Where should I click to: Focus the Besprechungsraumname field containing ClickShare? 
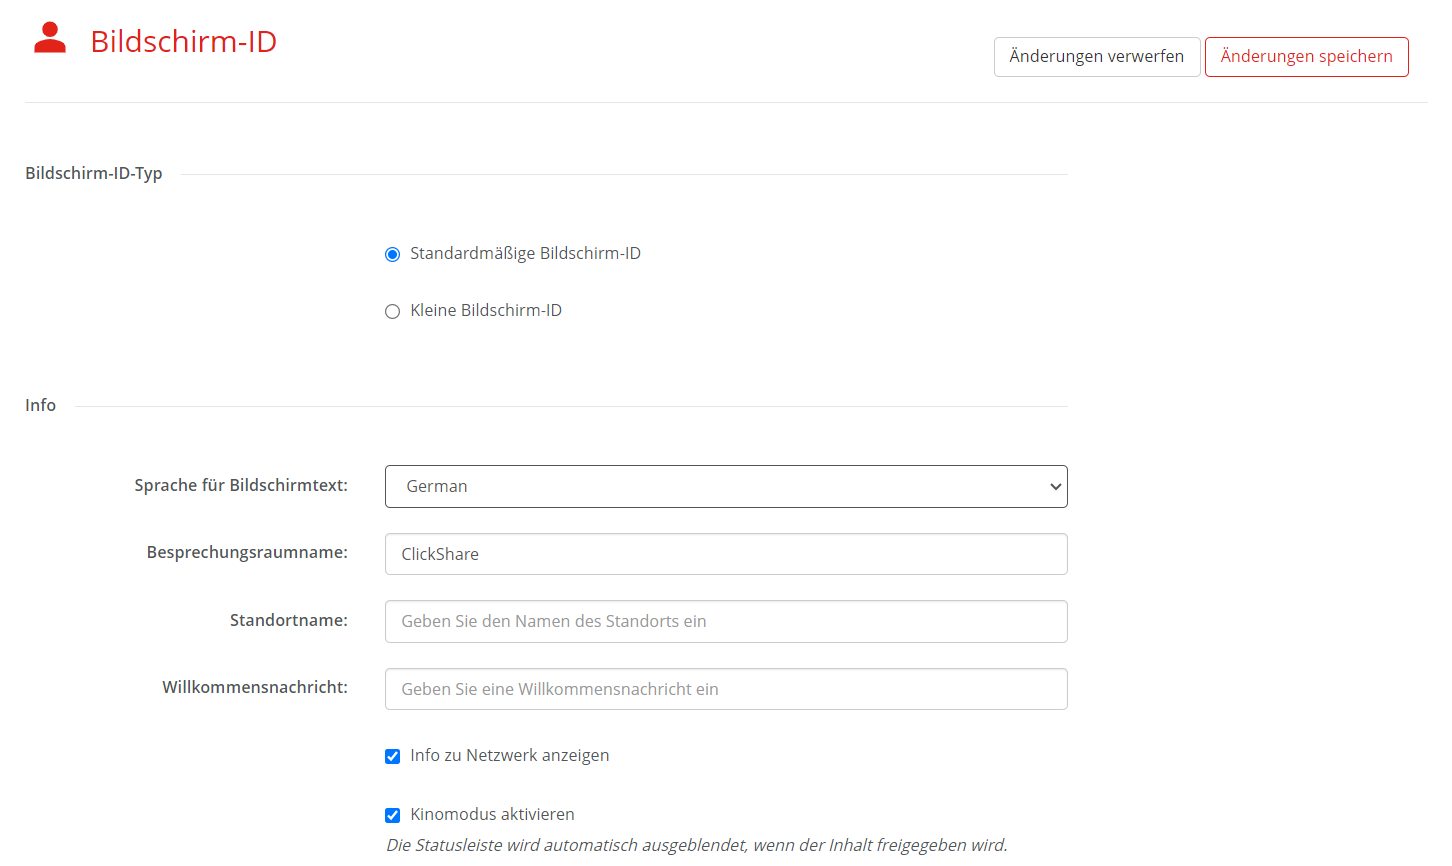tap(726, 554)
